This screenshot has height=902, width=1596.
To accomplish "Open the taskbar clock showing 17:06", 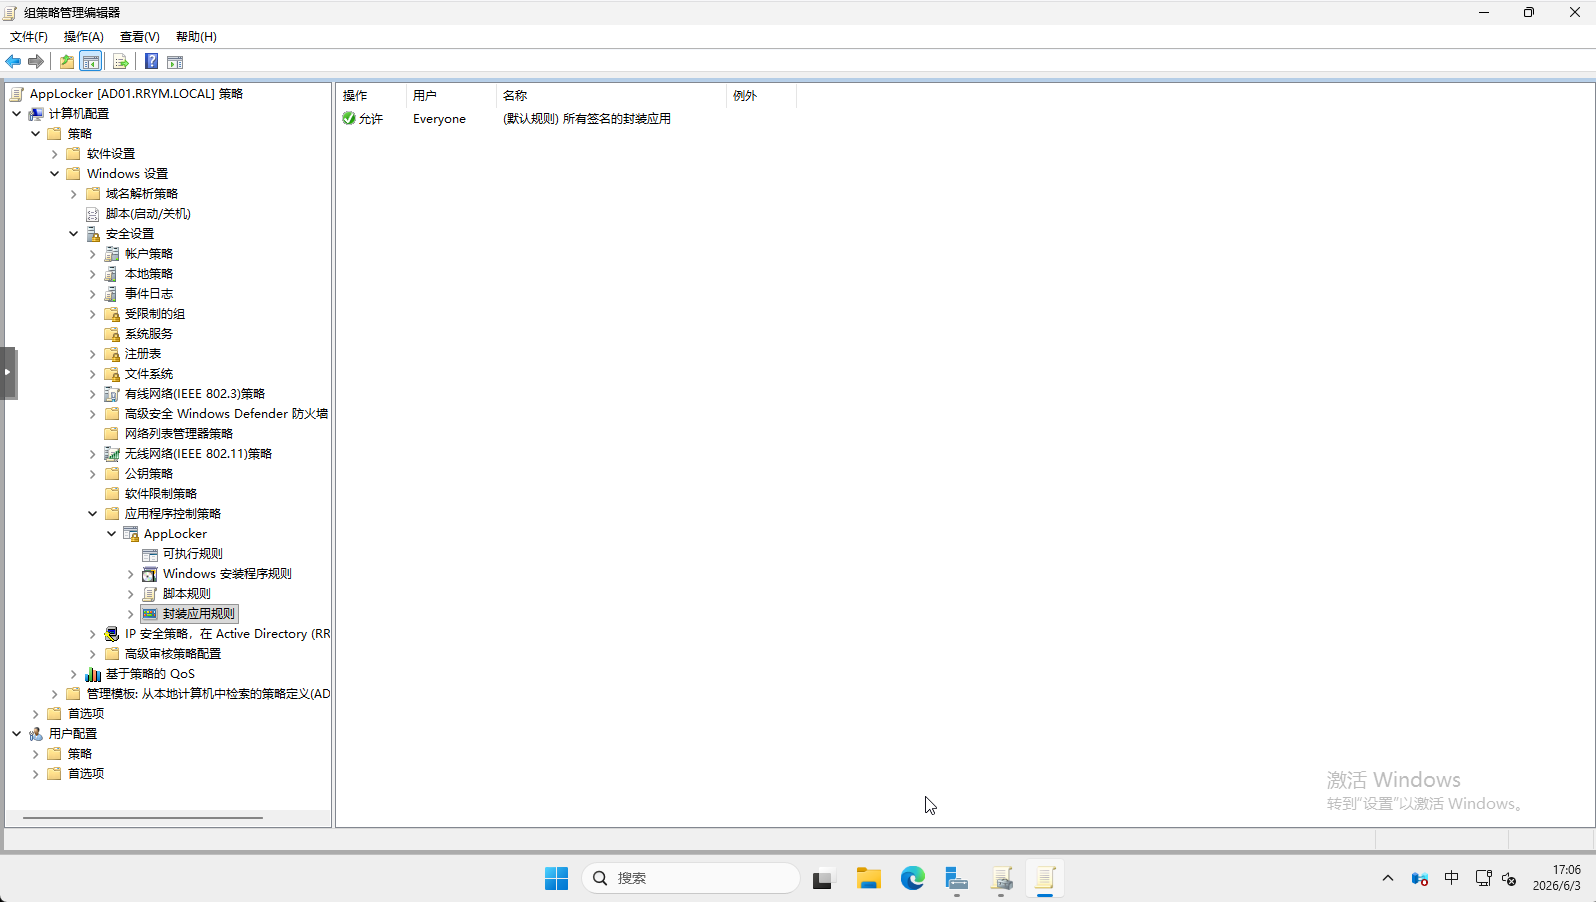I will coord(1557,878).
